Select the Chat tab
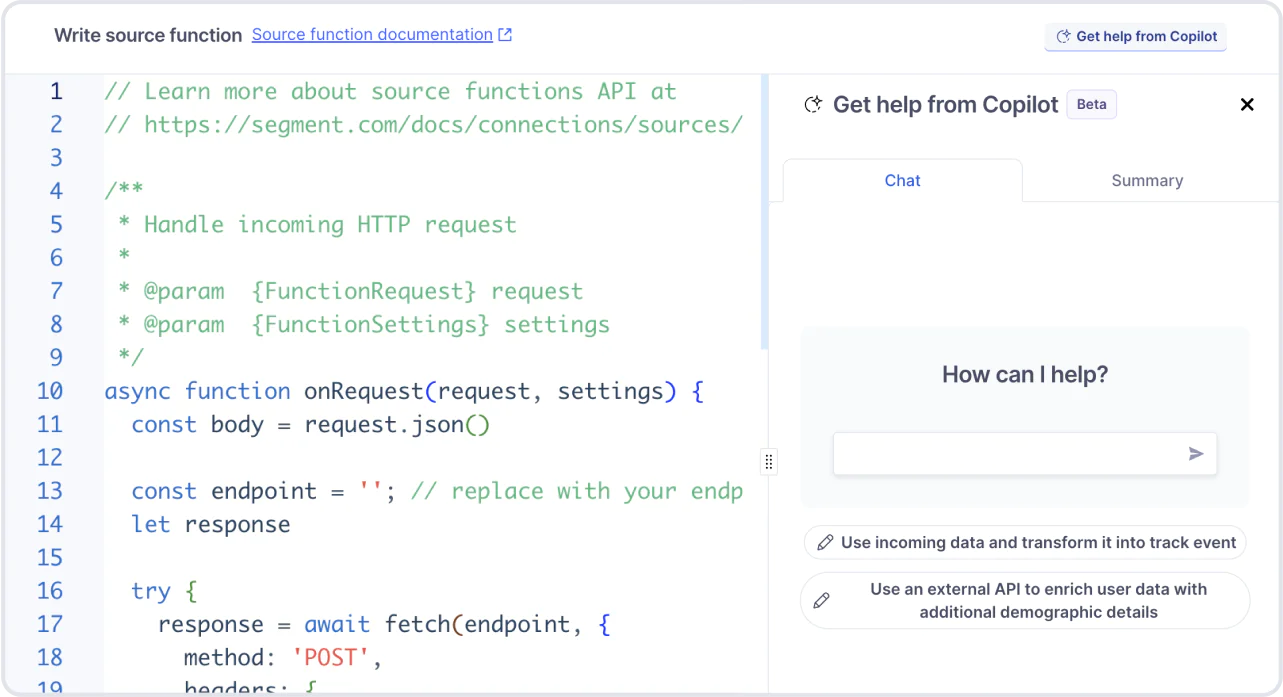This screenshot has width=1283, height=697. [x=902, y=180]
